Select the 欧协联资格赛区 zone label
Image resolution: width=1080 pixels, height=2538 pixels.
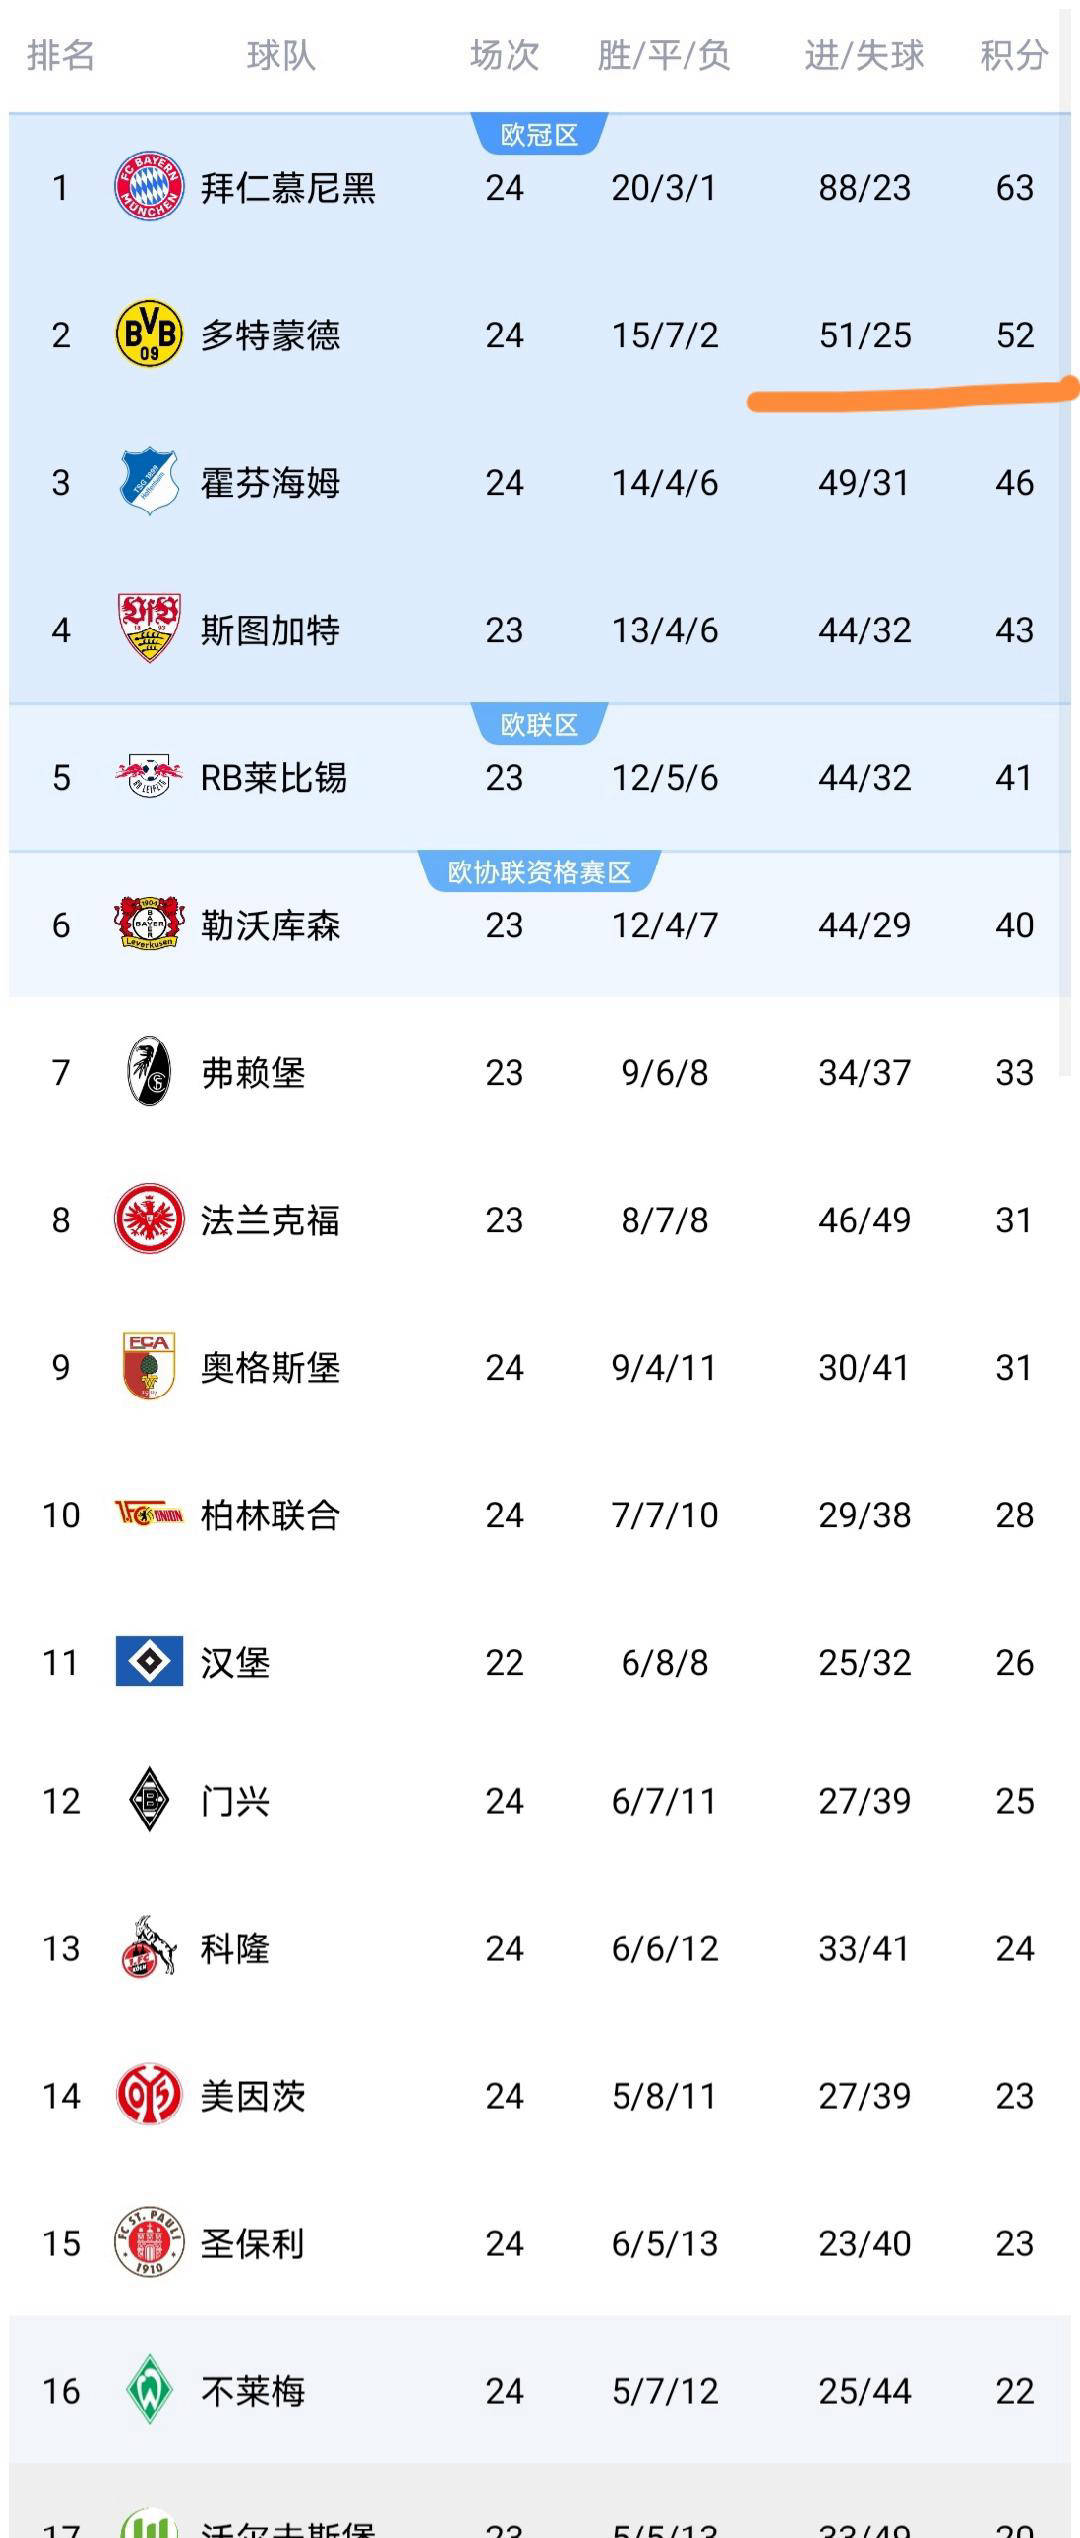[539, 872]
